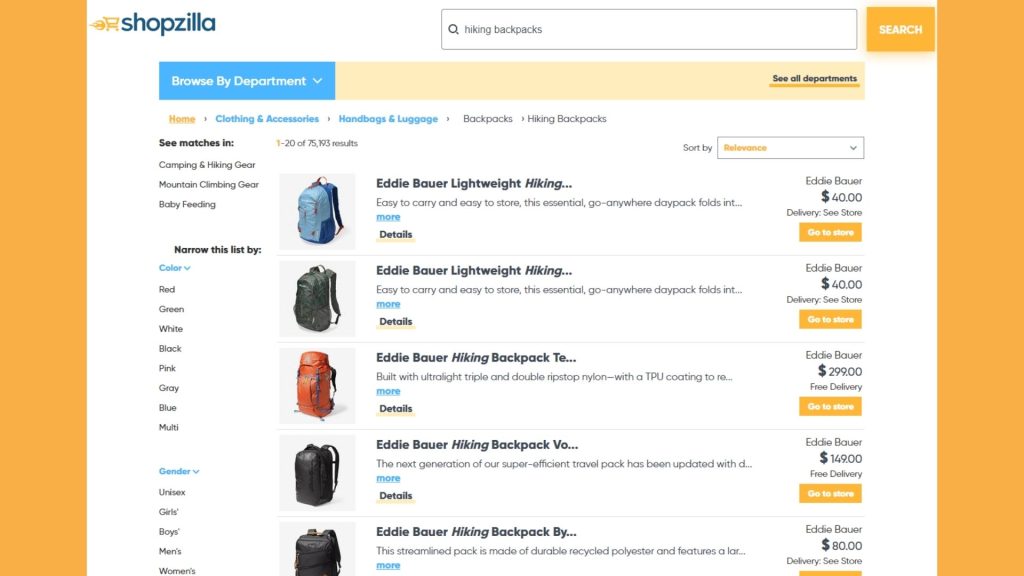Open the orange backpack thumbnail

click(x=317, y=385)
